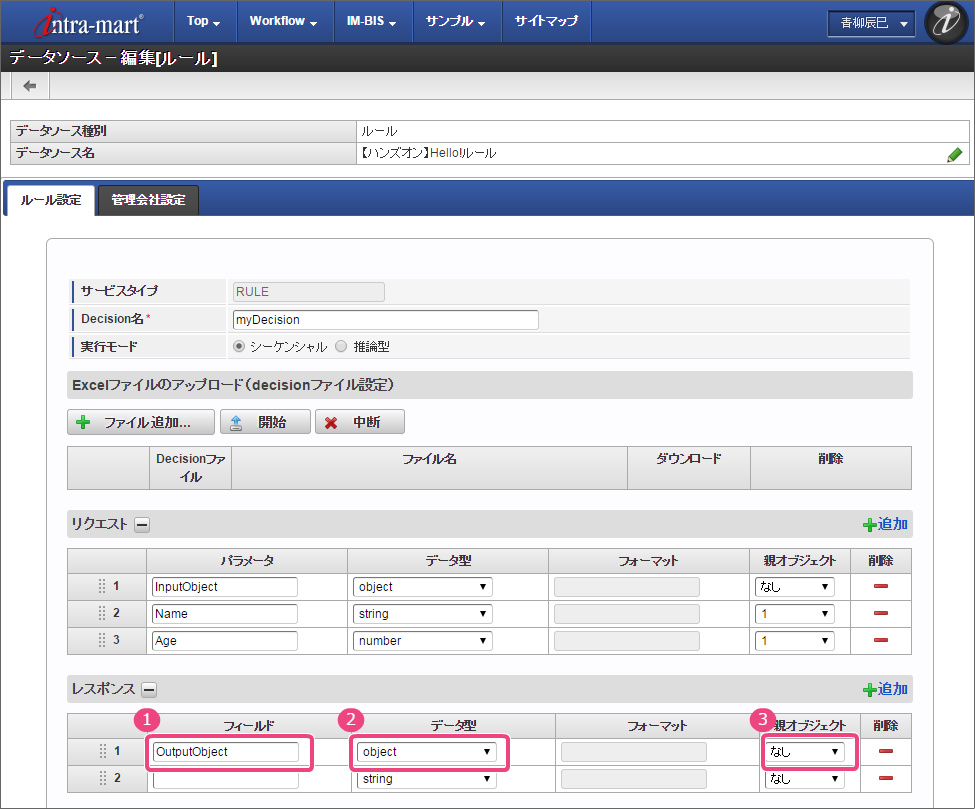Select the シーケンシャル execution mode

(239, 346)
